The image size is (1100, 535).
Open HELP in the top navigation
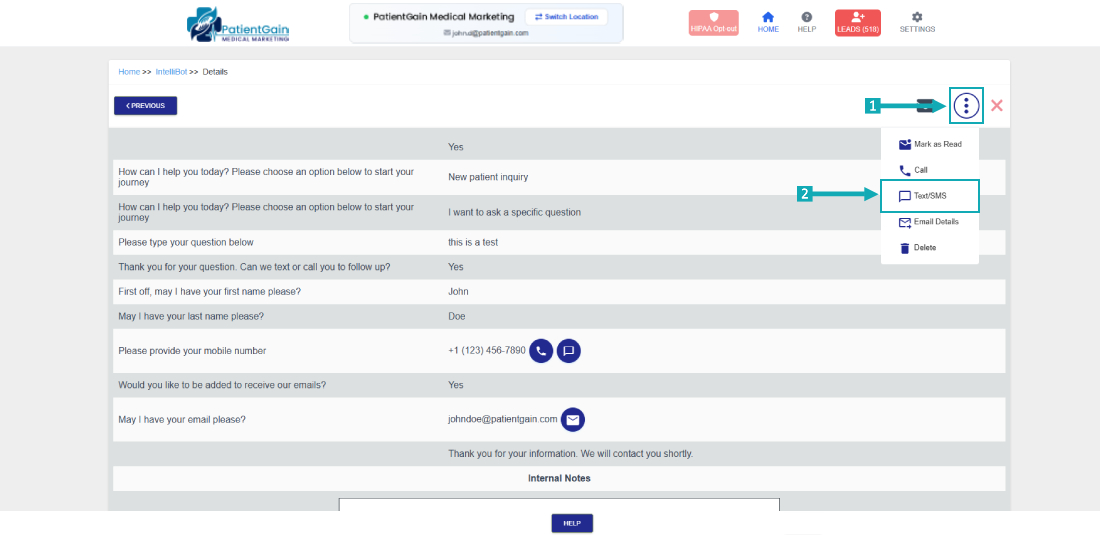(x=807, y=22)
